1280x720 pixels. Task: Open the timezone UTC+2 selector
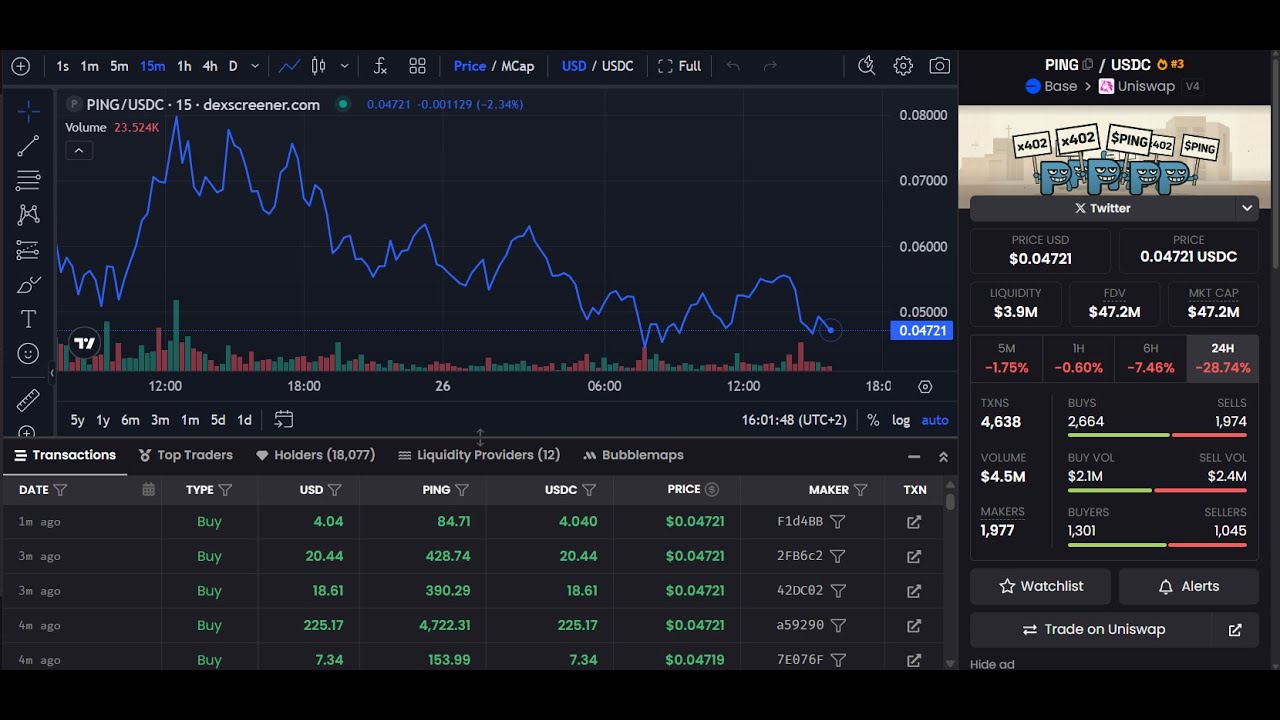click(794, 420)
